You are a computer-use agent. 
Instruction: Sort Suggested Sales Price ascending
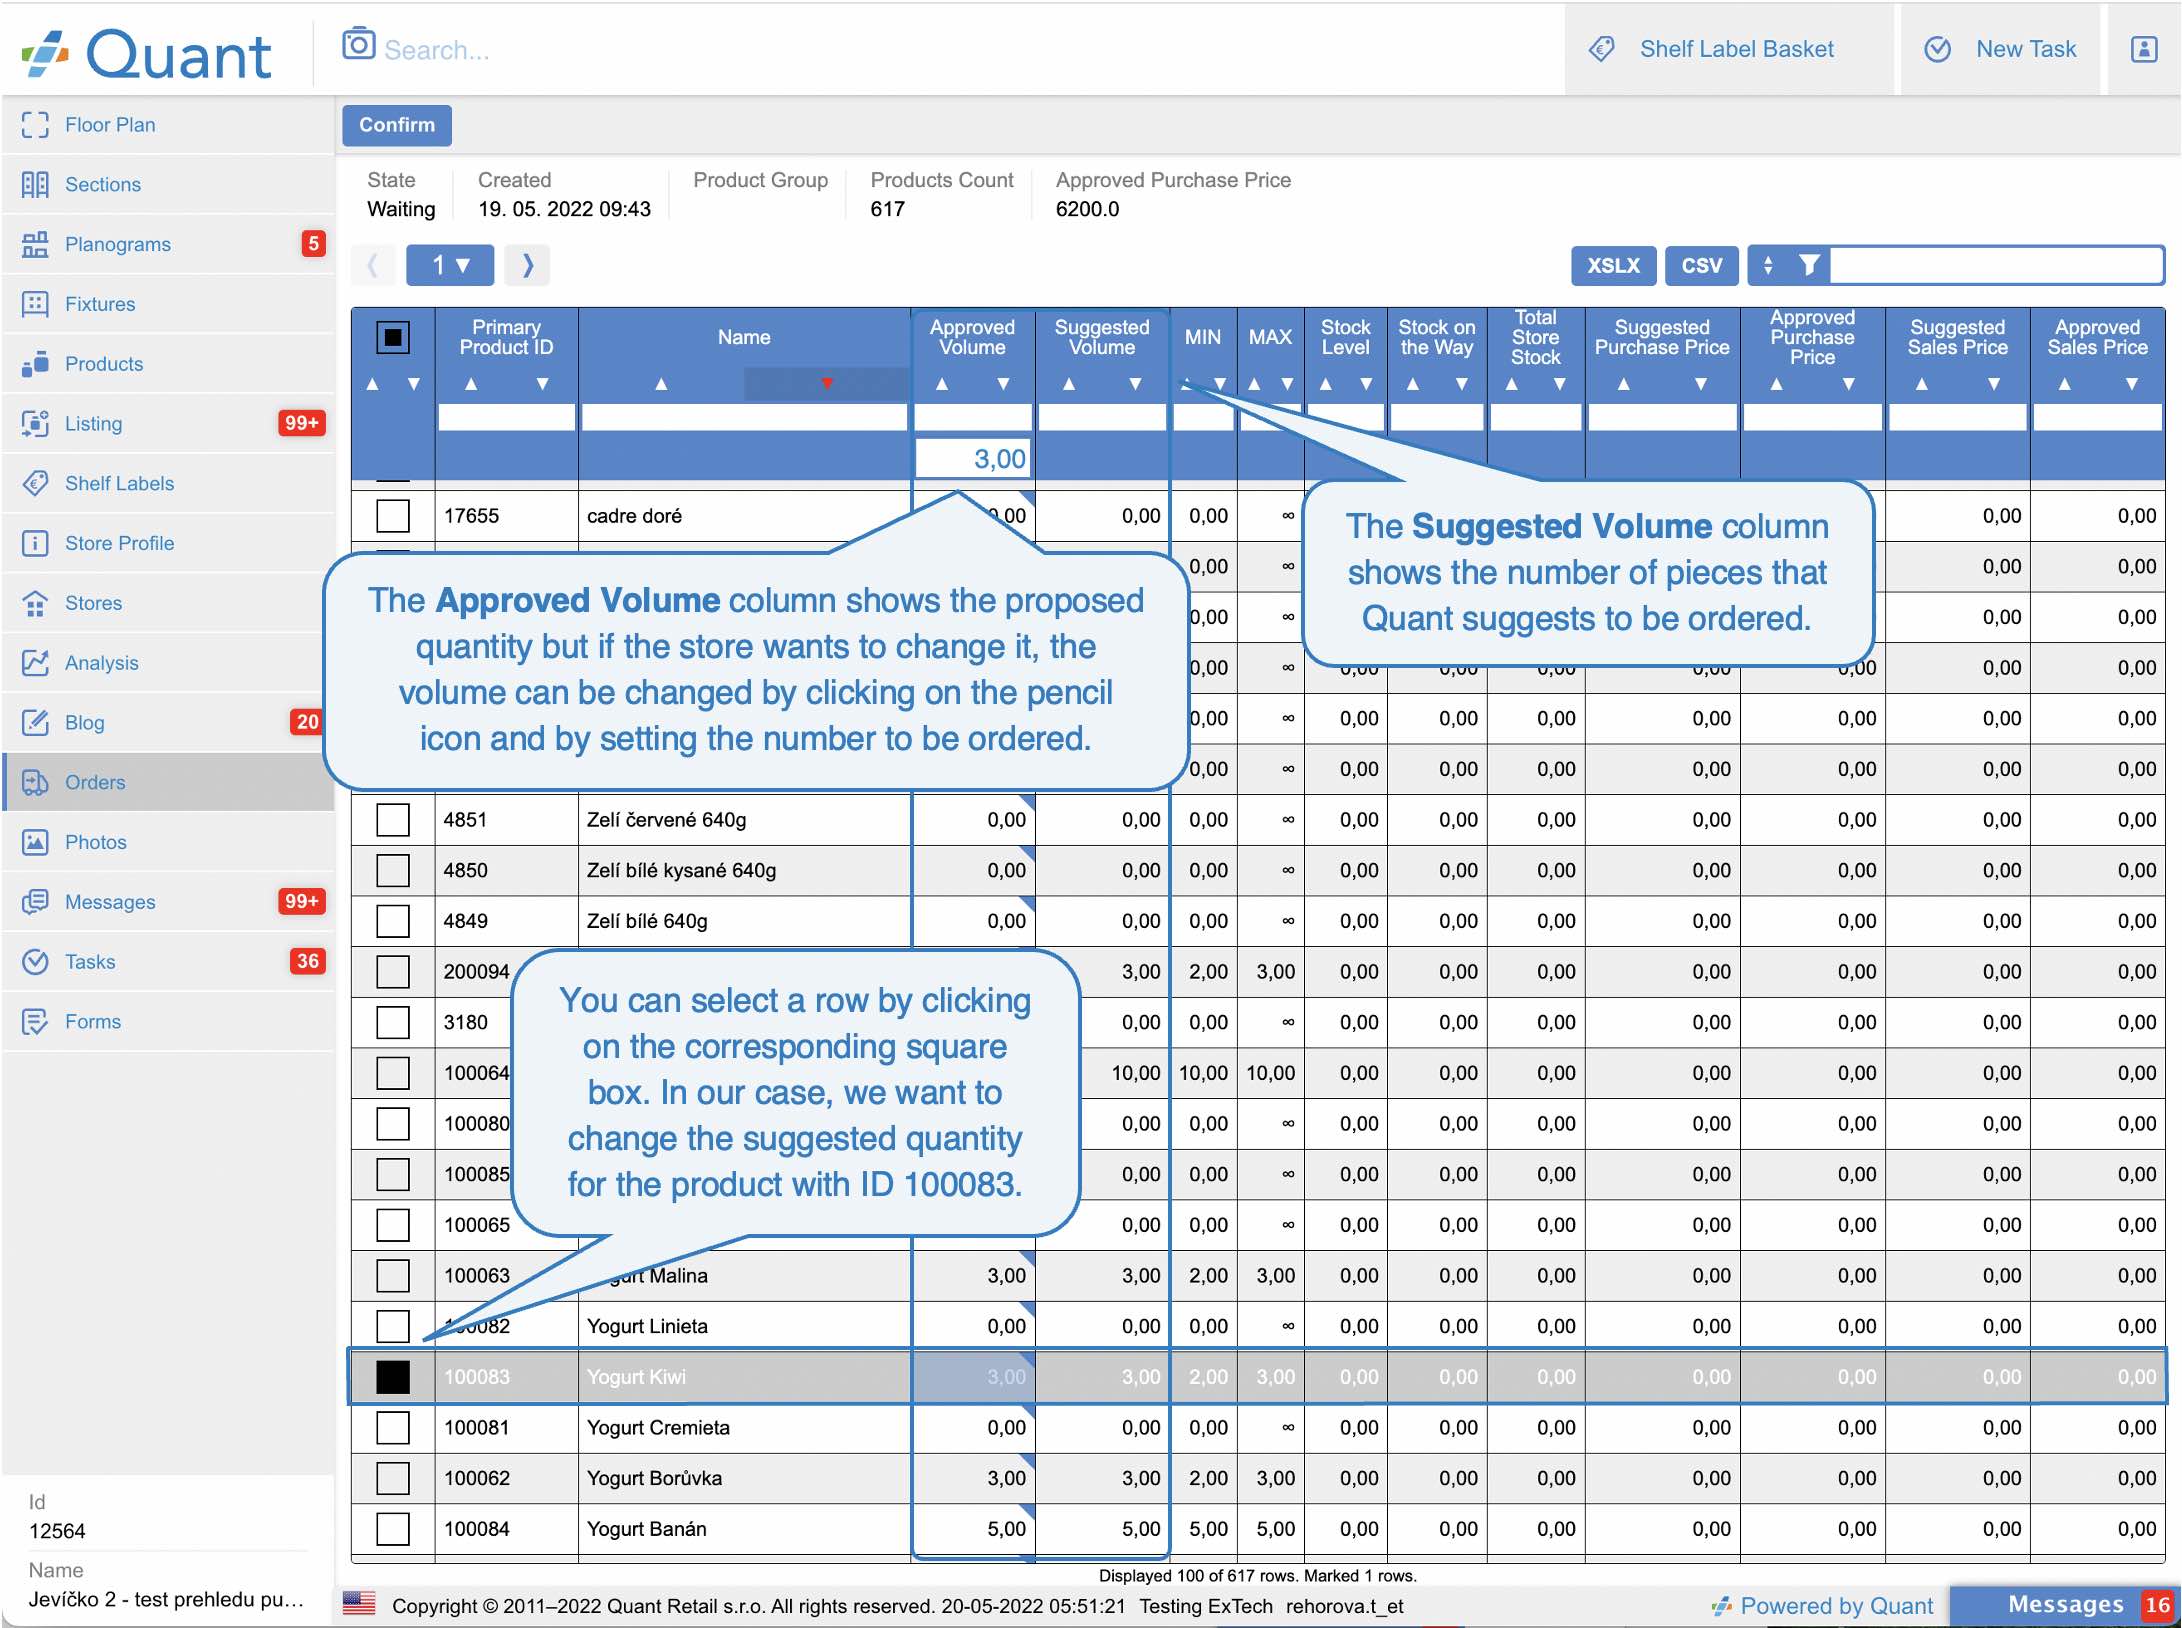1921,384
